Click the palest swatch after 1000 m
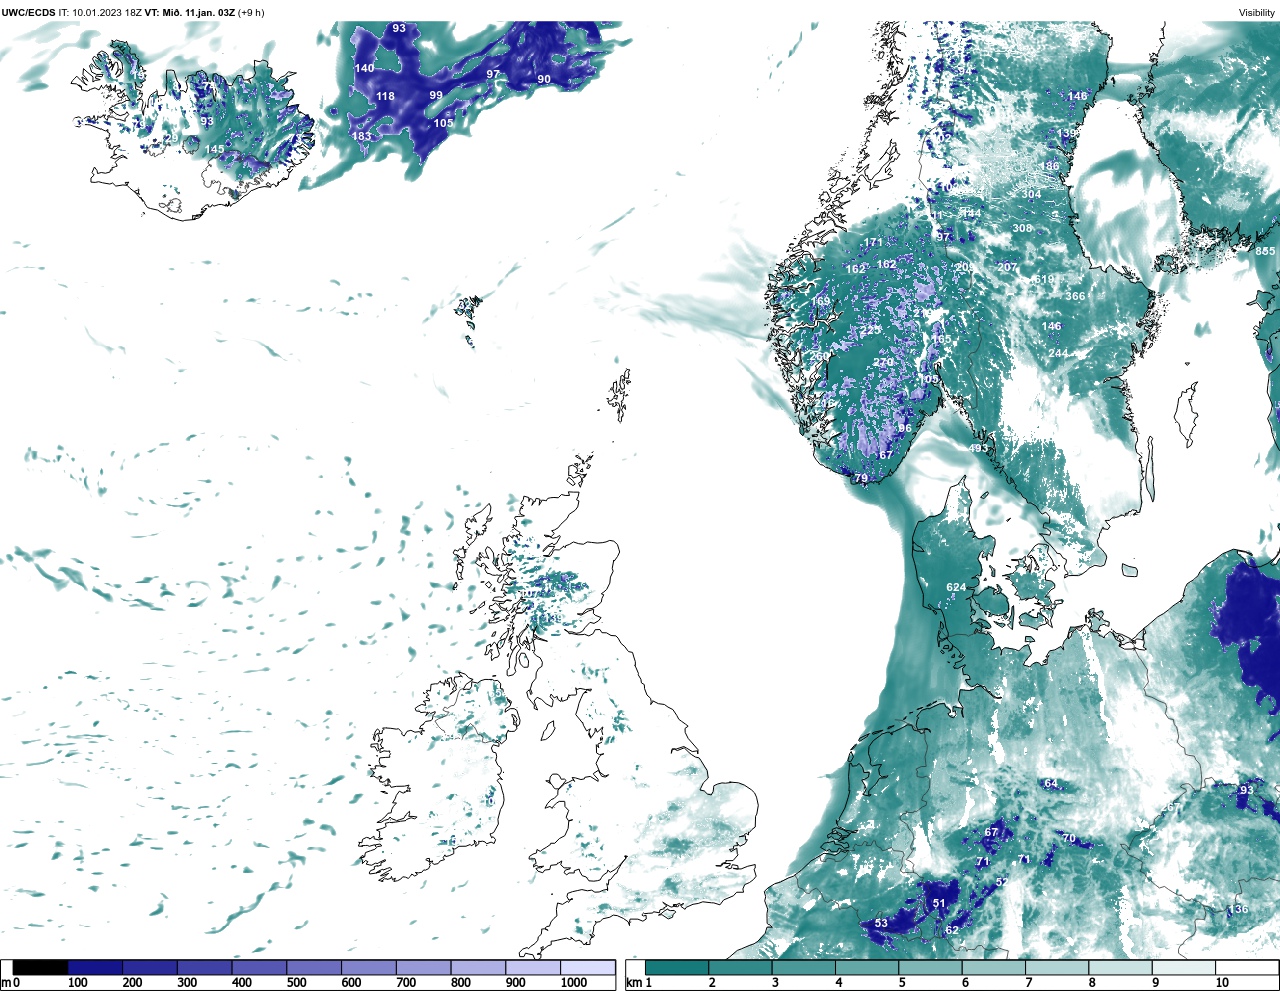Screen dimensions: 1280x991 (x=588, y=968)
